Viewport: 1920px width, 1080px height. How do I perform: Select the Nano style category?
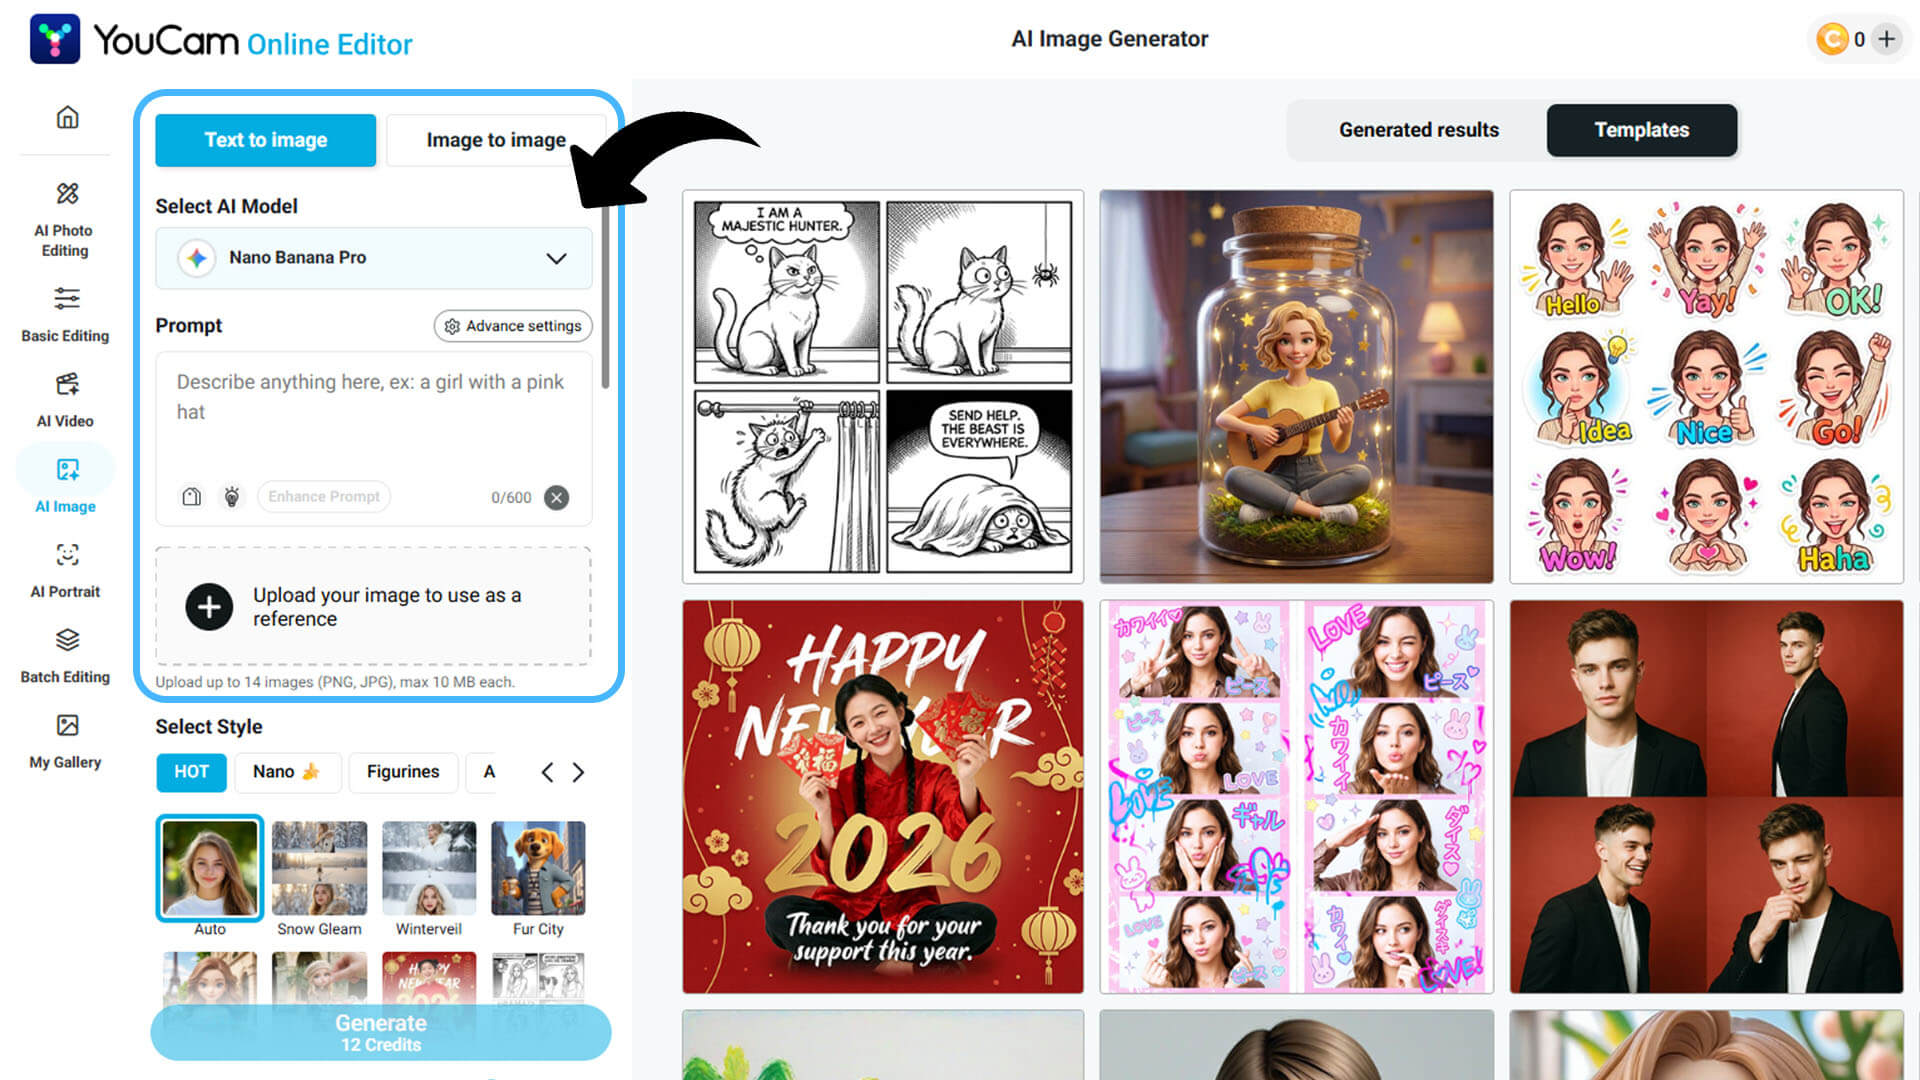[287, 772]
